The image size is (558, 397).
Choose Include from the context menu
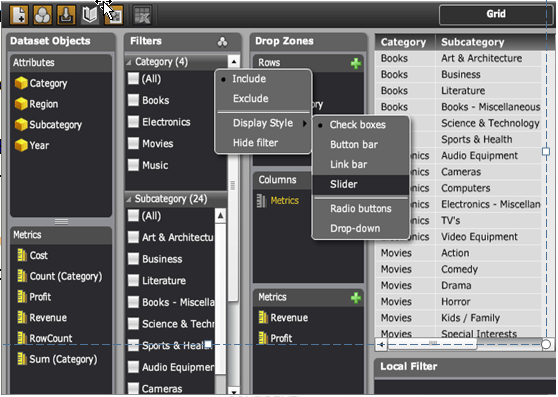[x=249, y=79]
